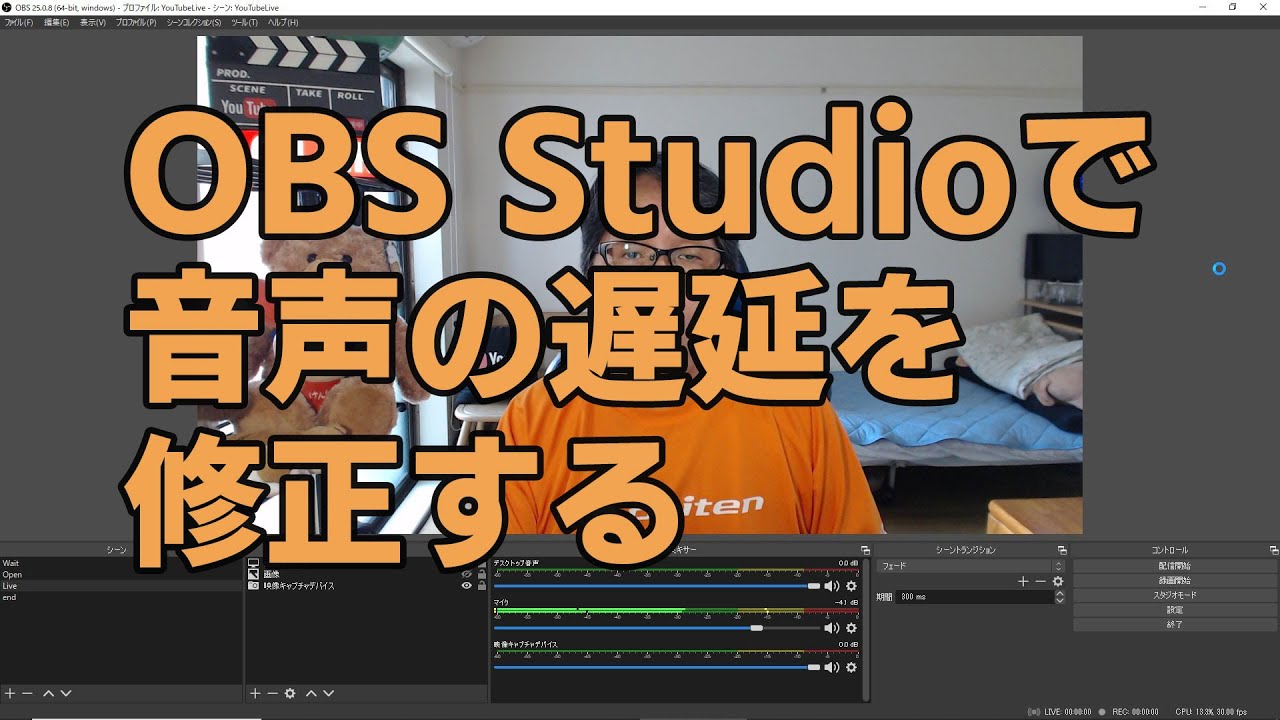Open シーンコレクション(S) menu
The image size is (1280, 720).
[194, 22]
